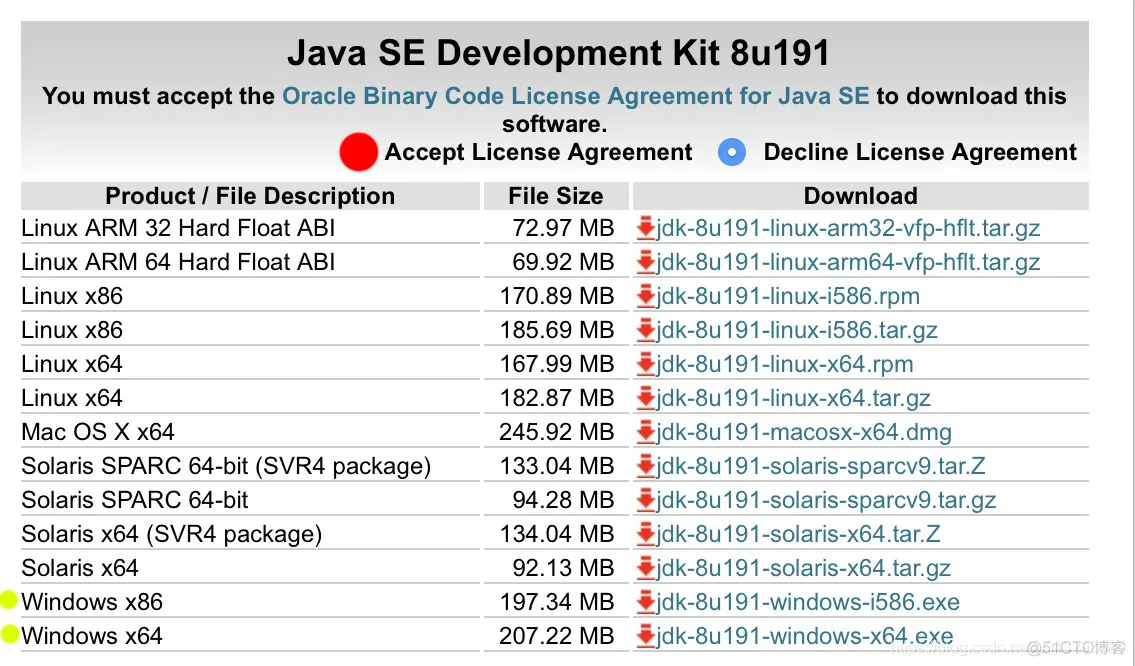Click the 170.89 MB file size cell
Viewport: 1135px width, 666px height.
[557, 296]
